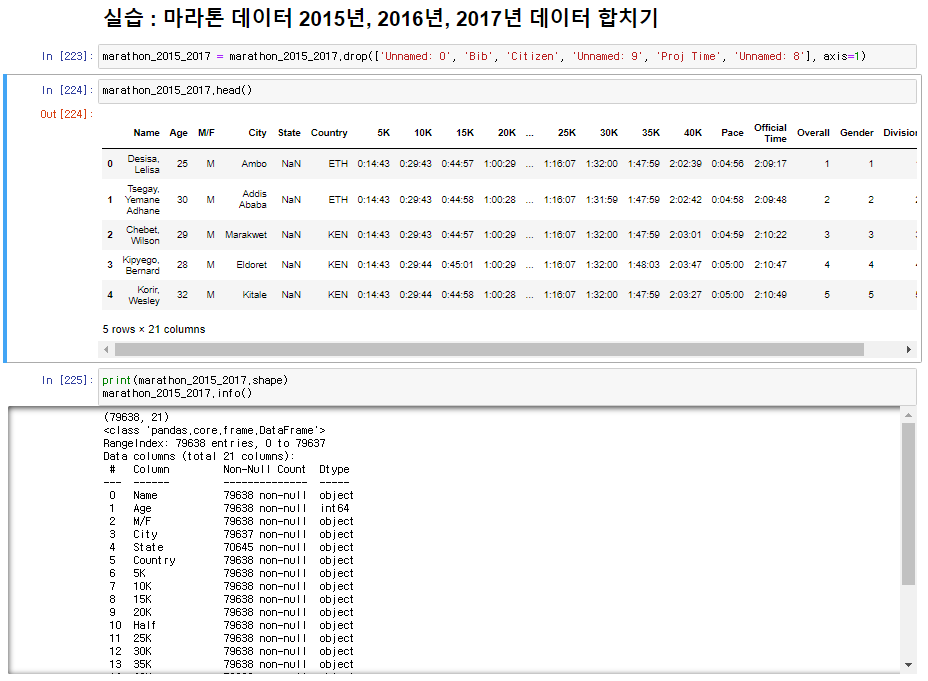Click the left arrow of horizontal scrollbar

(106, 350)
